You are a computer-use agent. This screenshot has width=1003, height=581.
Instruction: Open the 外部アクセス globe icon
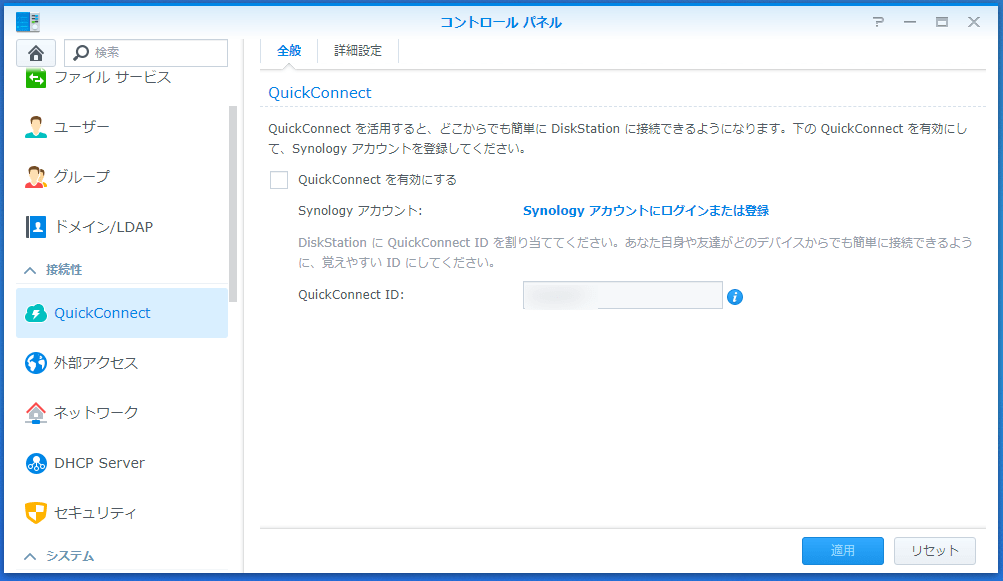pyautogui.click(x=36, y=363)
